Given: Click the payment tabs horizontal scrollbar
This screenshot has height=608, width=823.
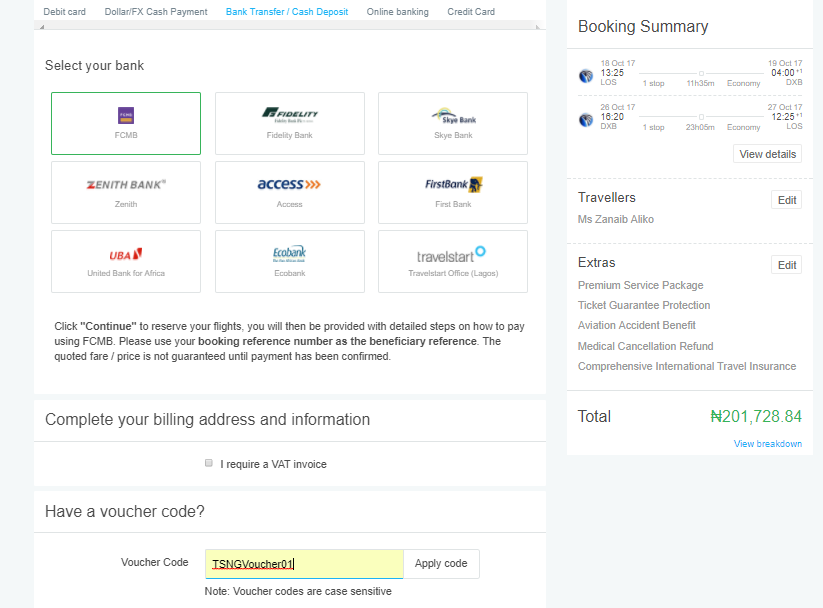Looking at the screenshot, I should tap(290, 26).
